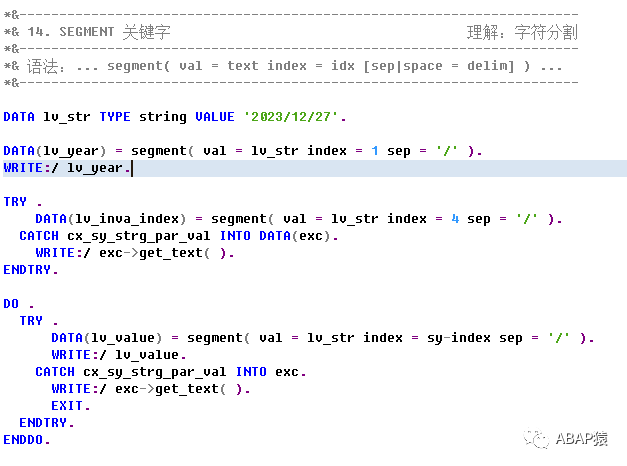Click the 'DATA(lv_inva_index)' declaration
Screen dimensions: 627x466
(x=111, y=219)
